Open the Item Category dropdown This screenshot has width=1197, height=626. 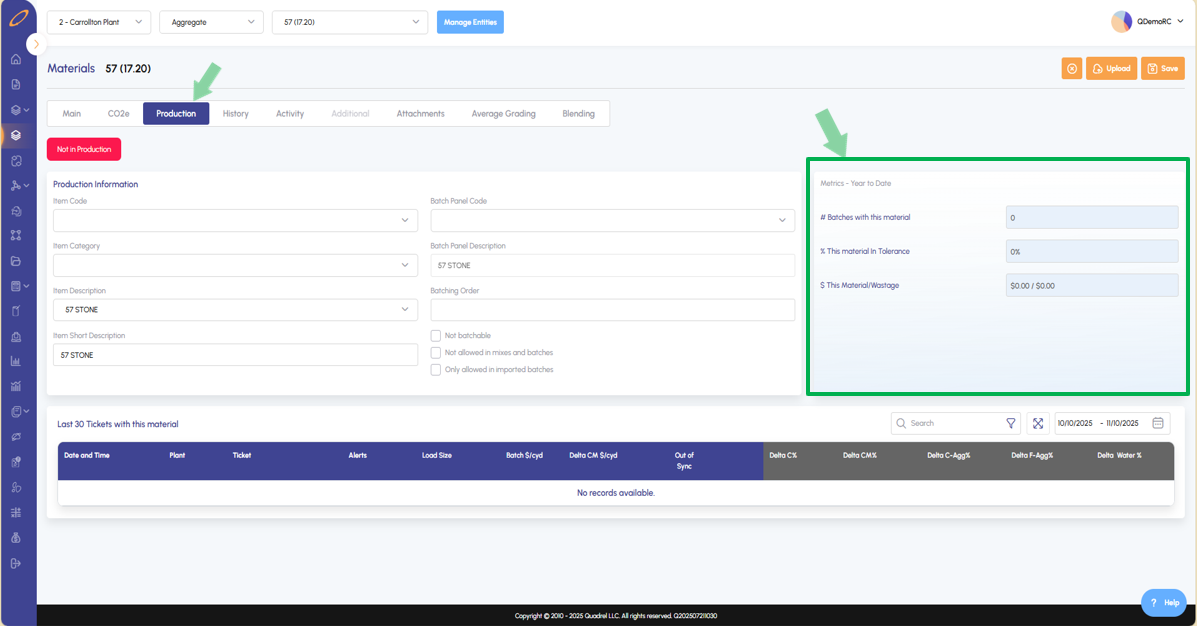[235, 266]
